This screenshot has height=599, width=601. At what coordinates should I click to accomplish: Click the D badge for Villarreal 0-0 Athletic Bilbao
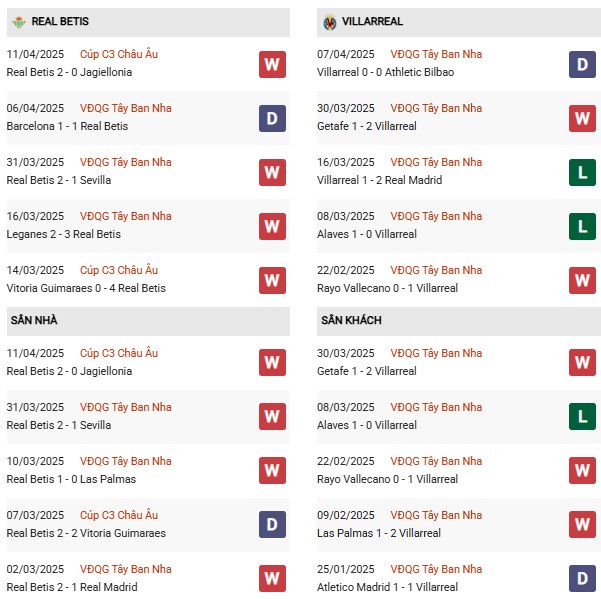click(583, 64)
